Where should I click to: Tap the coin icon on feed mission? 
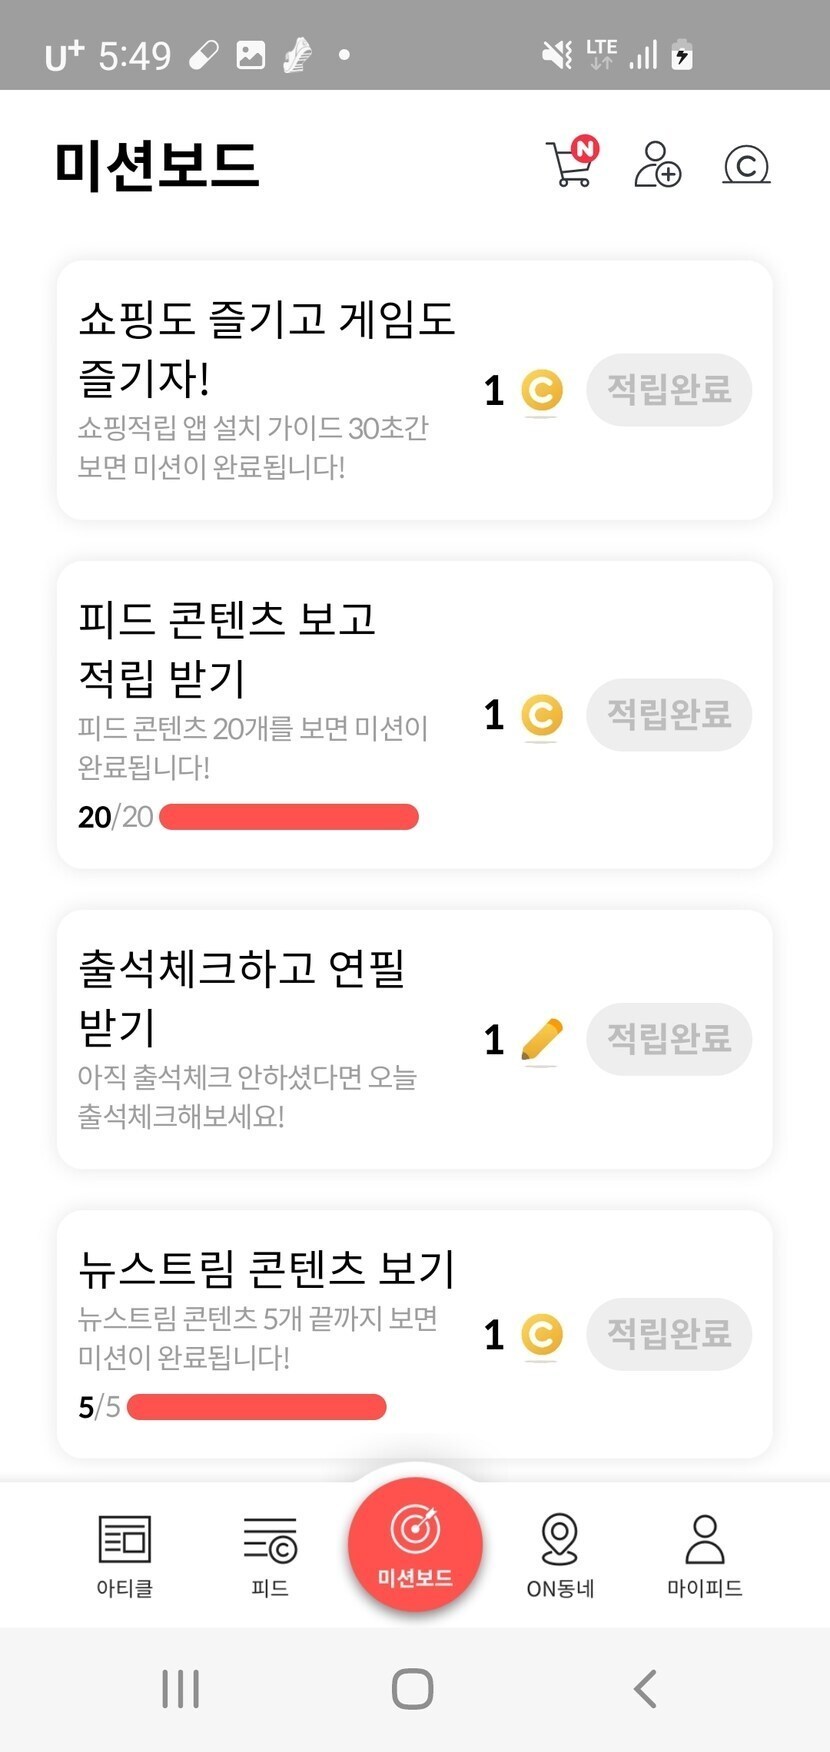click(x=542, y=715)
